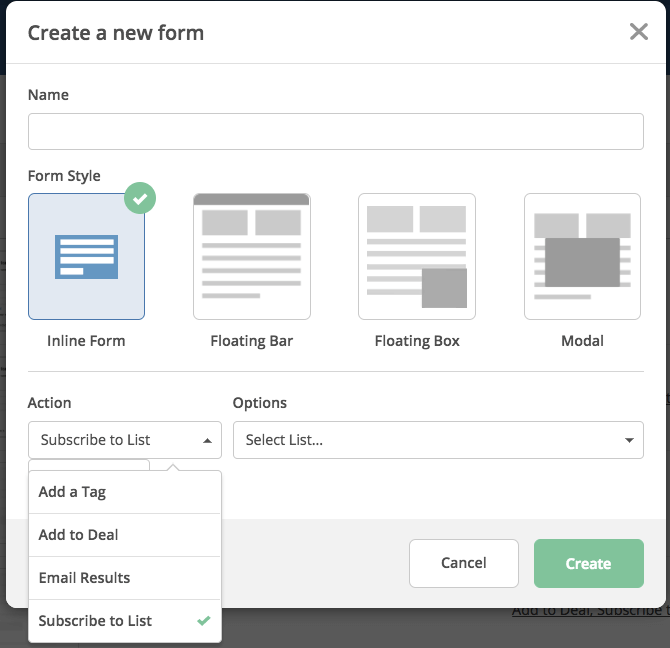This screenshot has height=648, width=670.
Task: Click the Cancel button
Action: click(x=464, y=563)
